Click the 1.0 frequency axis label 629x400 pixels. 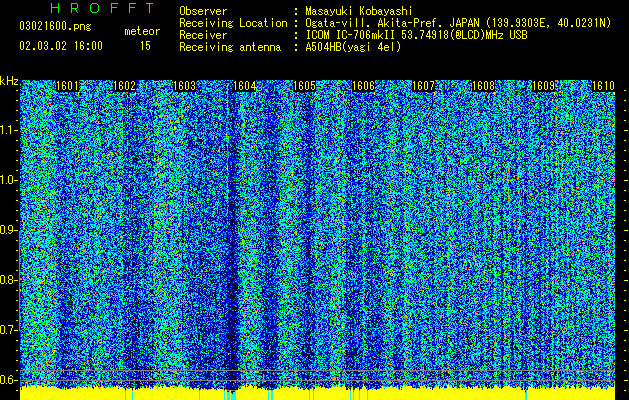click(9, 180)
